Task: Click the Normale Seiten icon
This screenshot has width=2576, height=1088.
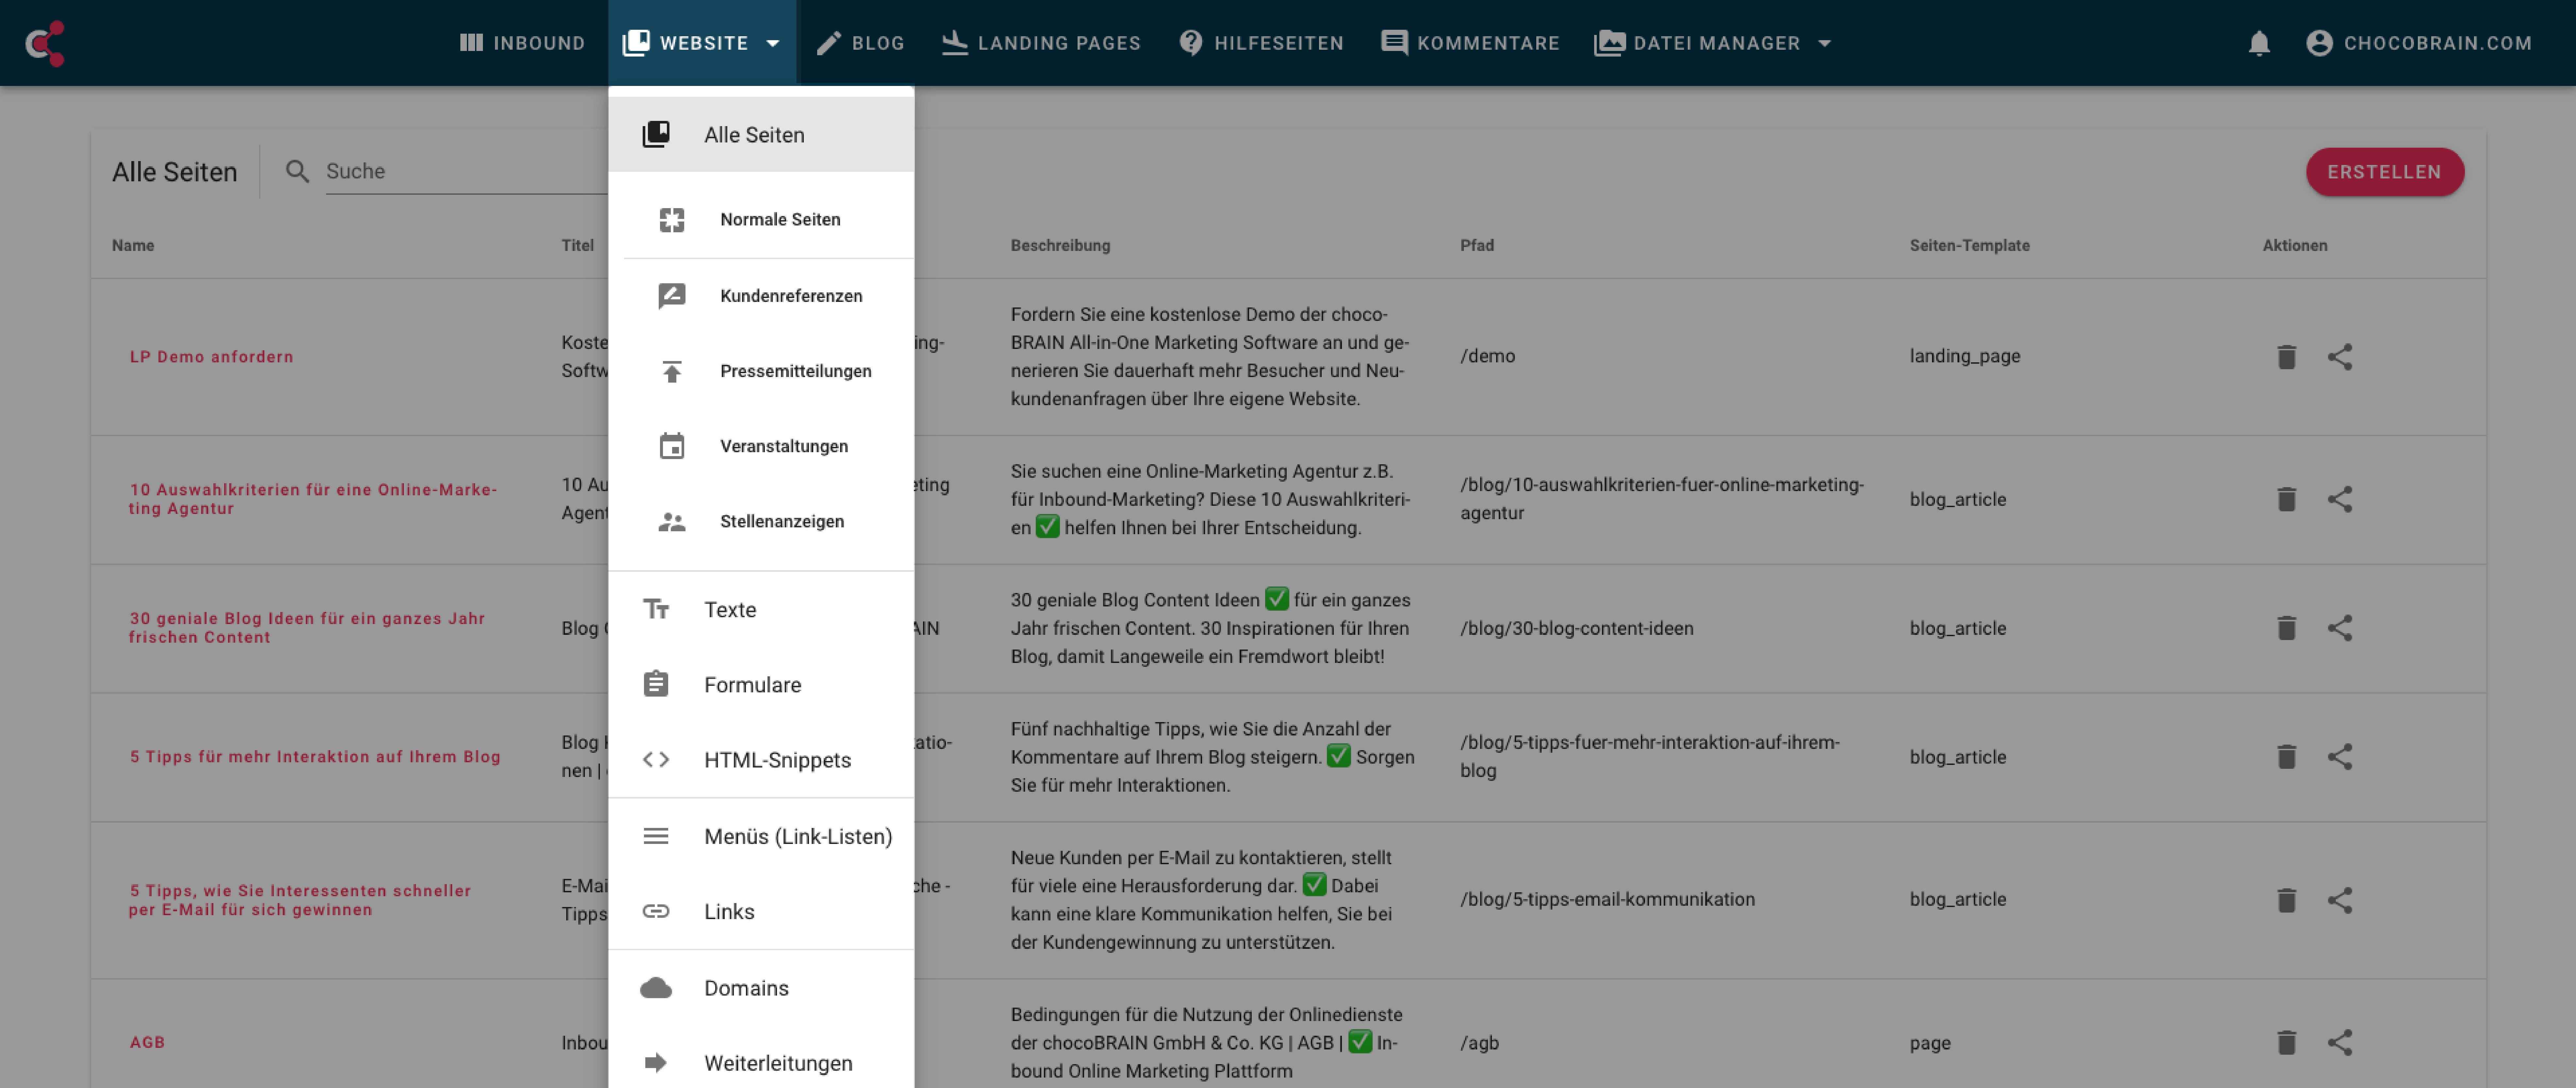Action: point(672,220)
